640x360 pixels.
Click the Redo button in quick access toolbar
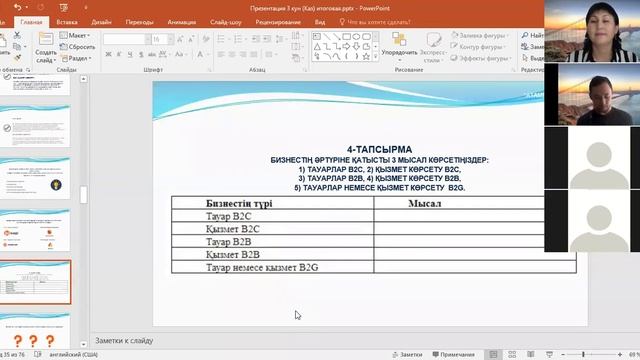40,7
